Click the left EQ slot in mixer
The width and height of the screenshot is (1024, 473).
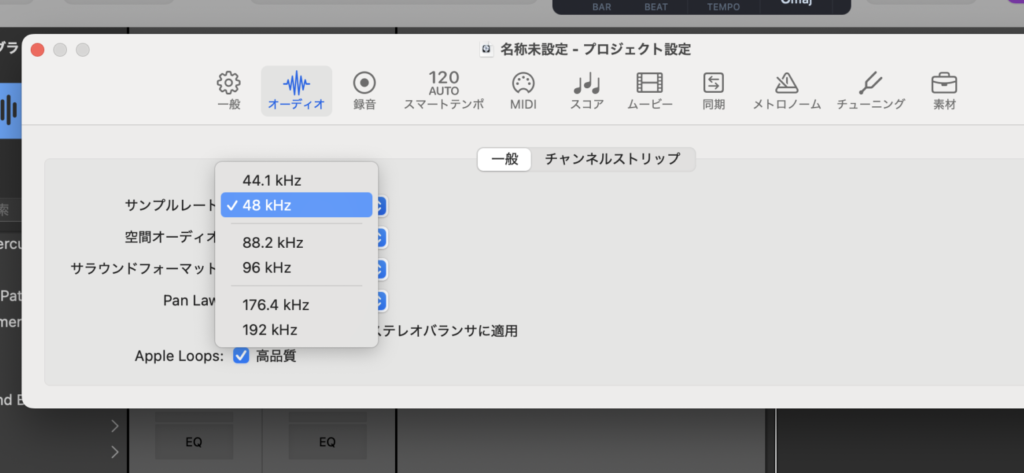click(194, 442)
